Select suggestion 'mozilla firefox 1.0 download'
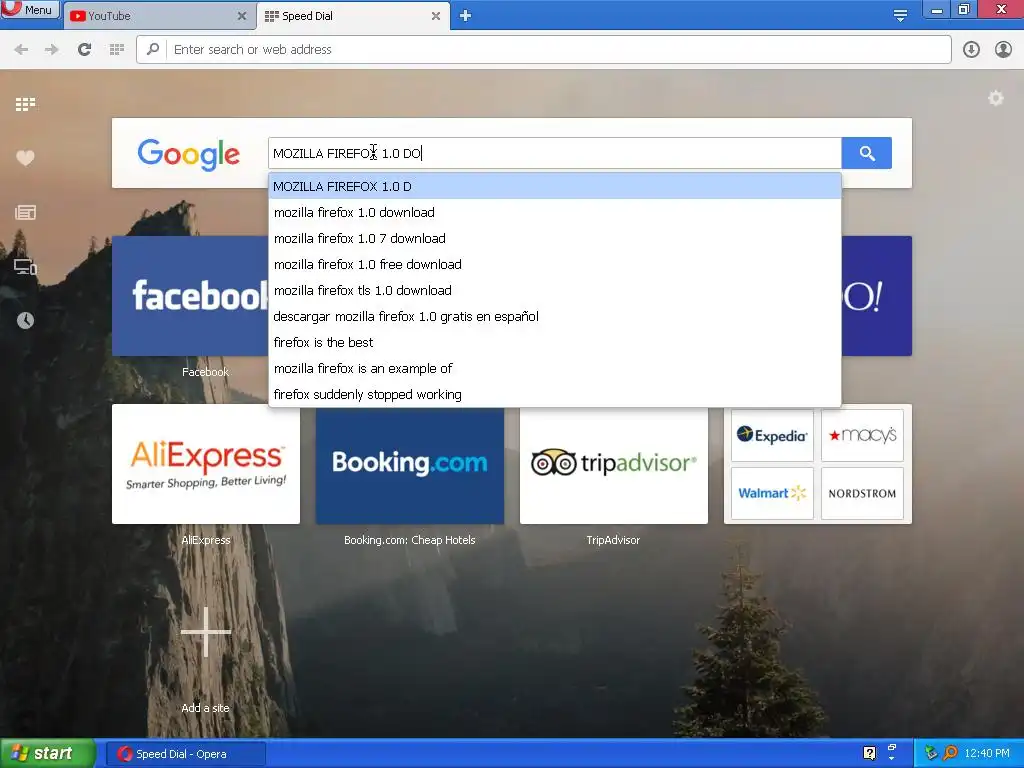Viewport: 1024px width, 768px height. pyautogui.click(x=554, y=212)
